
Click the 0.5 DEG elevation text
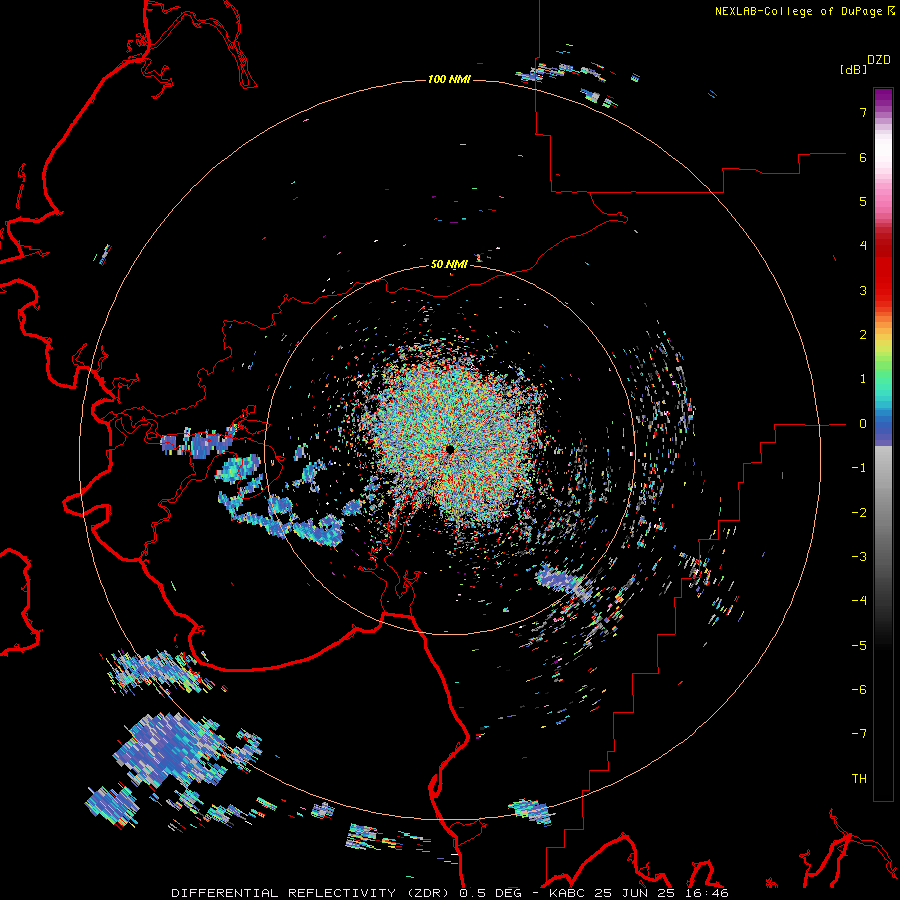click(x=490, y=893)
